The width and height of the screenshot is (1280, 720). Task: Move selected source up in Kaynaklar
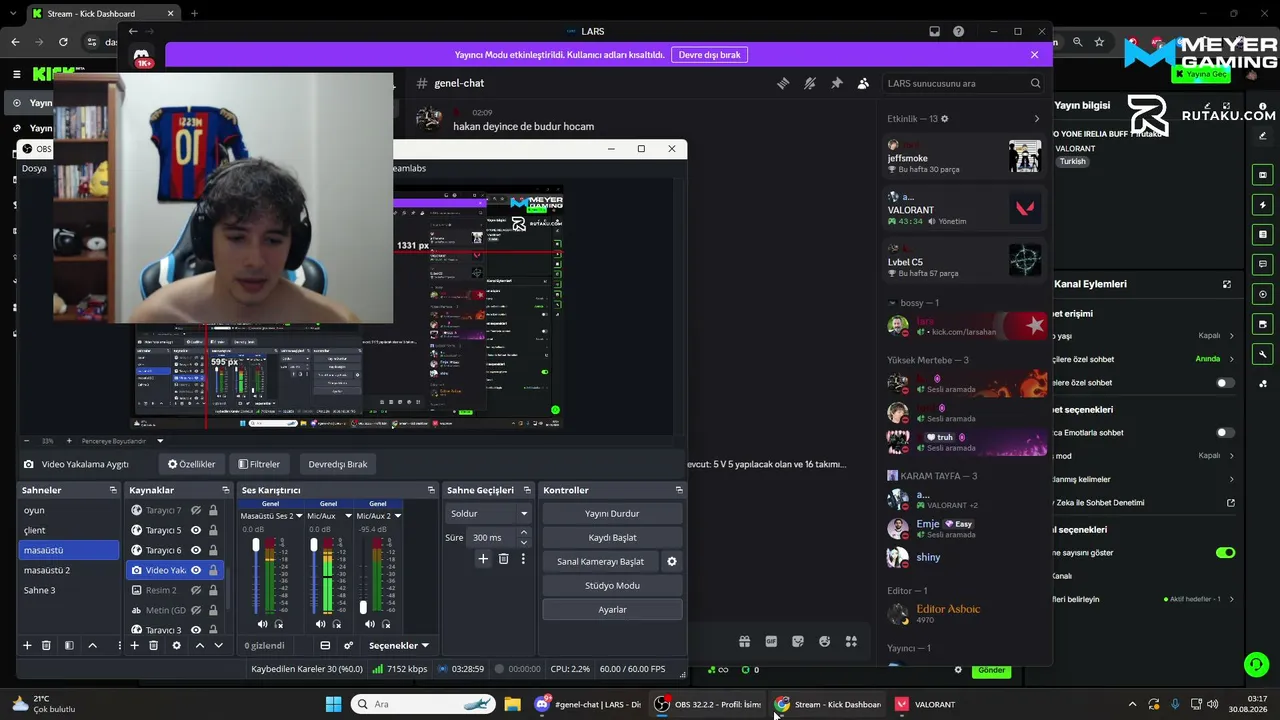tap(200, 645)
